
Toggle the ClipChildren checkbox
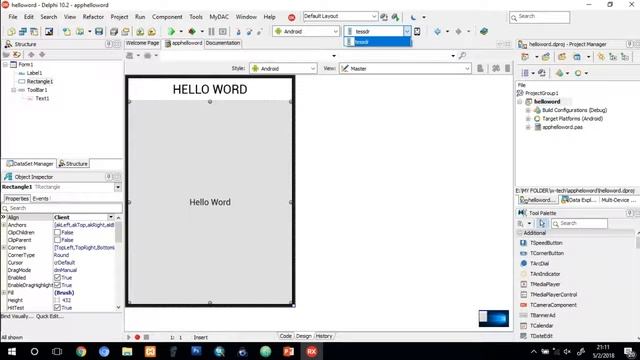[x=57, y=232]
